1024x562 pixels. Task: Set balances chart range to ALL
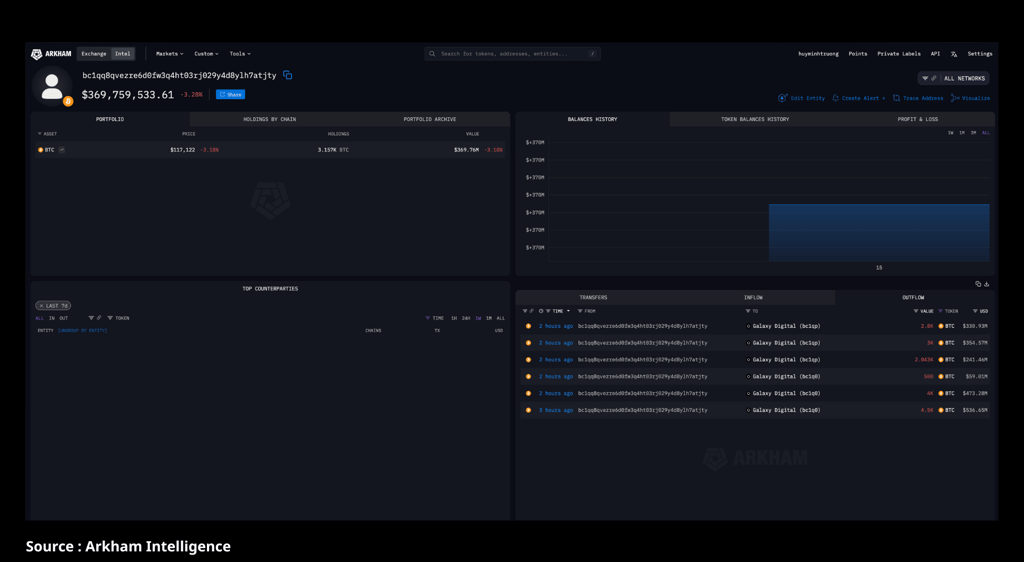986,133
